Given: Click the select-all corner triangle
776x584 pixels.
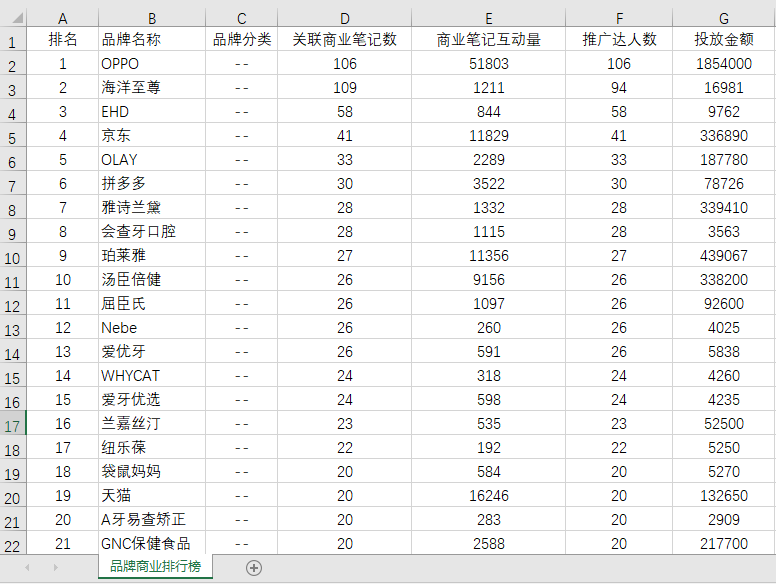Looking at the screenshot, I should tap(18, 18).
